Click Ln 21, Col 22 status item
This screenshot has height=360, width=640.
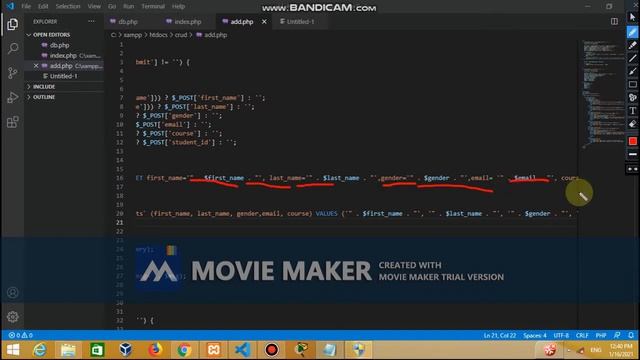point(500,335)
